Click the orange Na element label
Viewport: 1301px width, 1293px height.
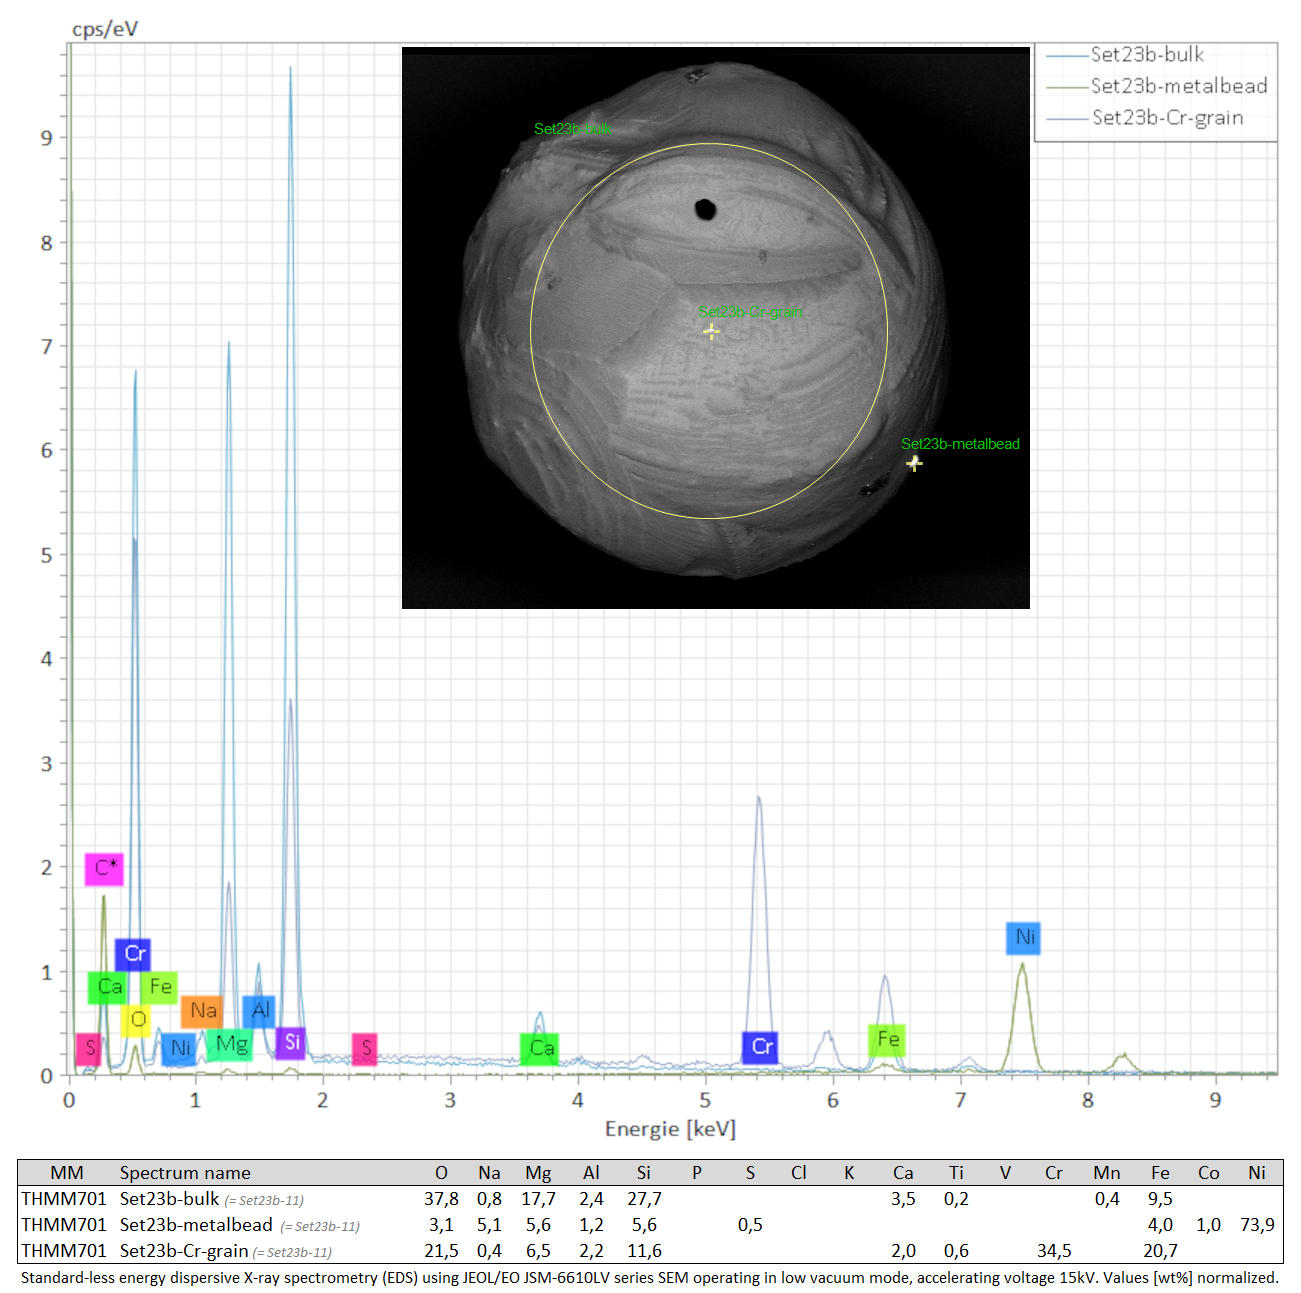[x=202, y=1011]
